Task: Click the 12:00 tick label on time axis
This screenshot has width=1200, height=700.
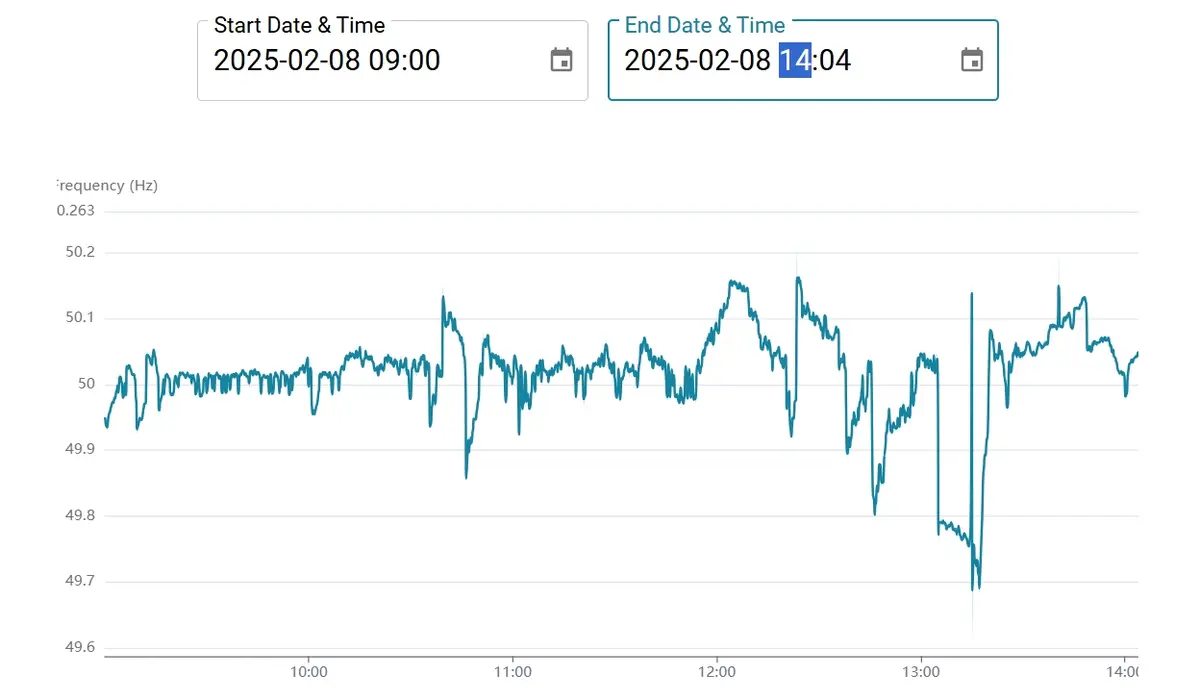Action: click(717, 672)
